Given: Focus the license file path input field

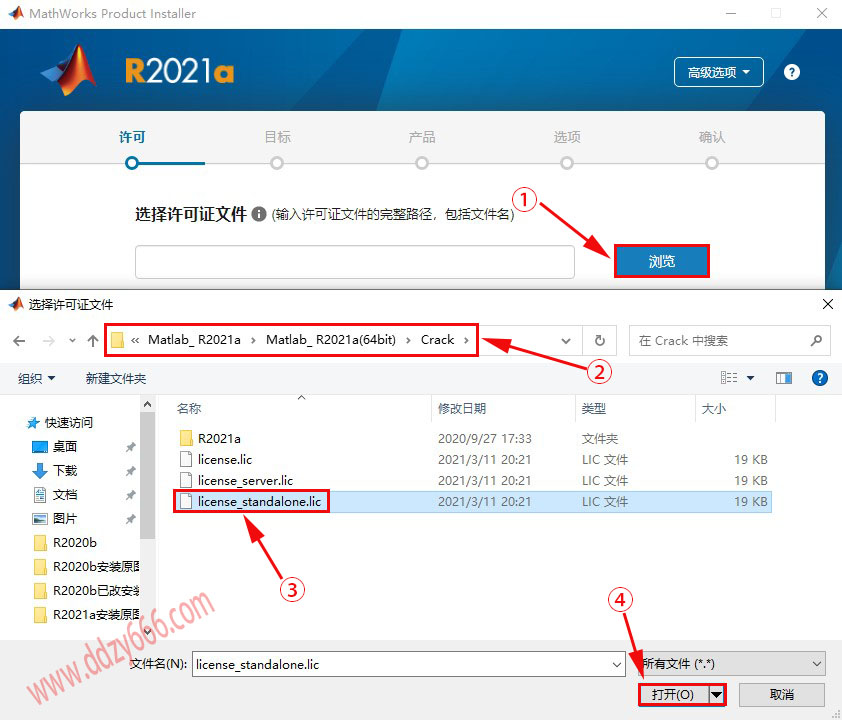Looking at the screenshot, I should (x=355, y=262).
